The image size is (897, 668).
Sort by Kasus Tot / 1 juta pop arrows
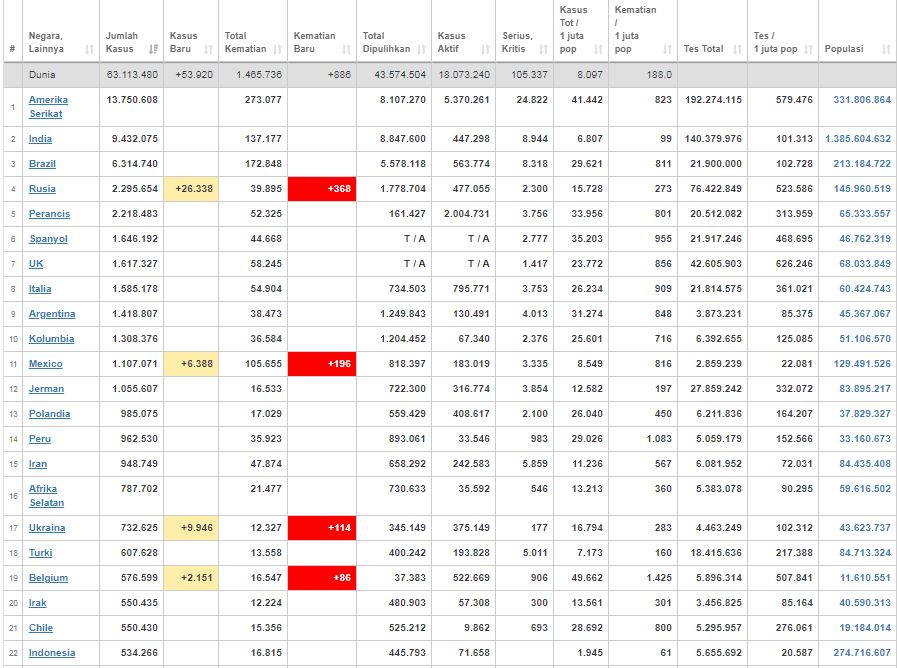point(598,49)
